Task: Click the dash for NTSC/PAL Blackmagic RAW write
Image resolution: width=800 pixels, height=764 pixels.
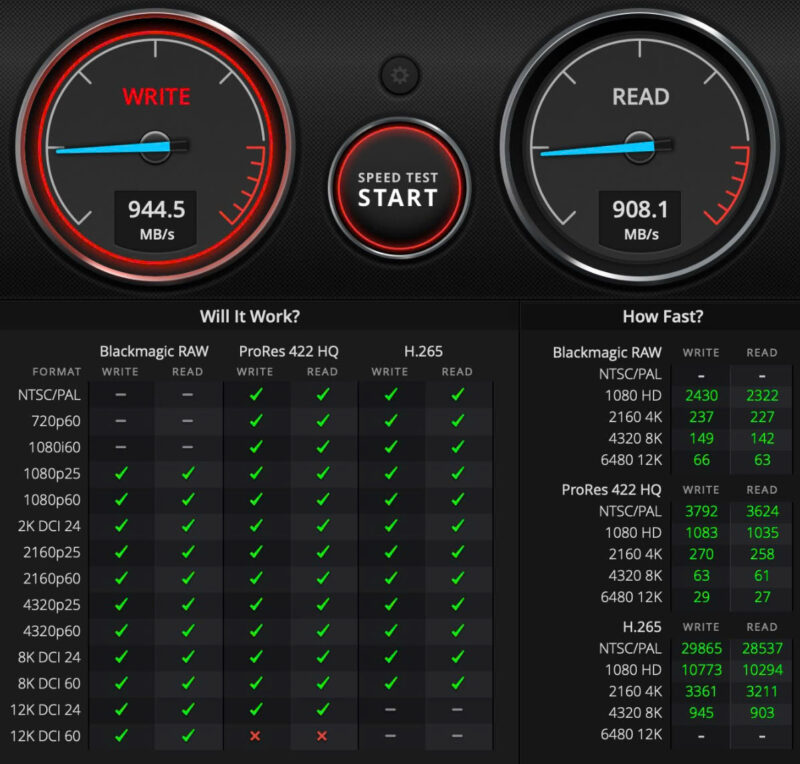Action: tap(121, 395)
